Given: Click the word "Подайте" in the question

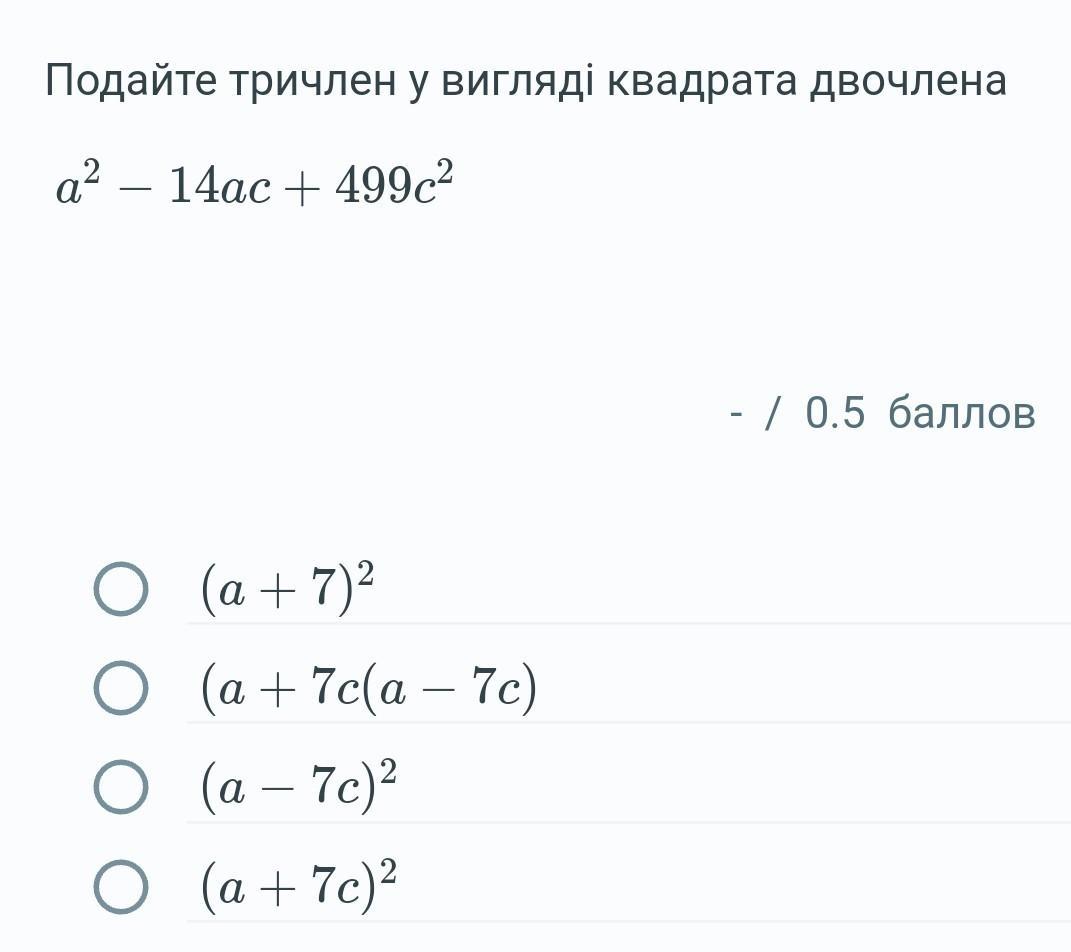Looking at the screenshot, I should click(x=130, y=81).
